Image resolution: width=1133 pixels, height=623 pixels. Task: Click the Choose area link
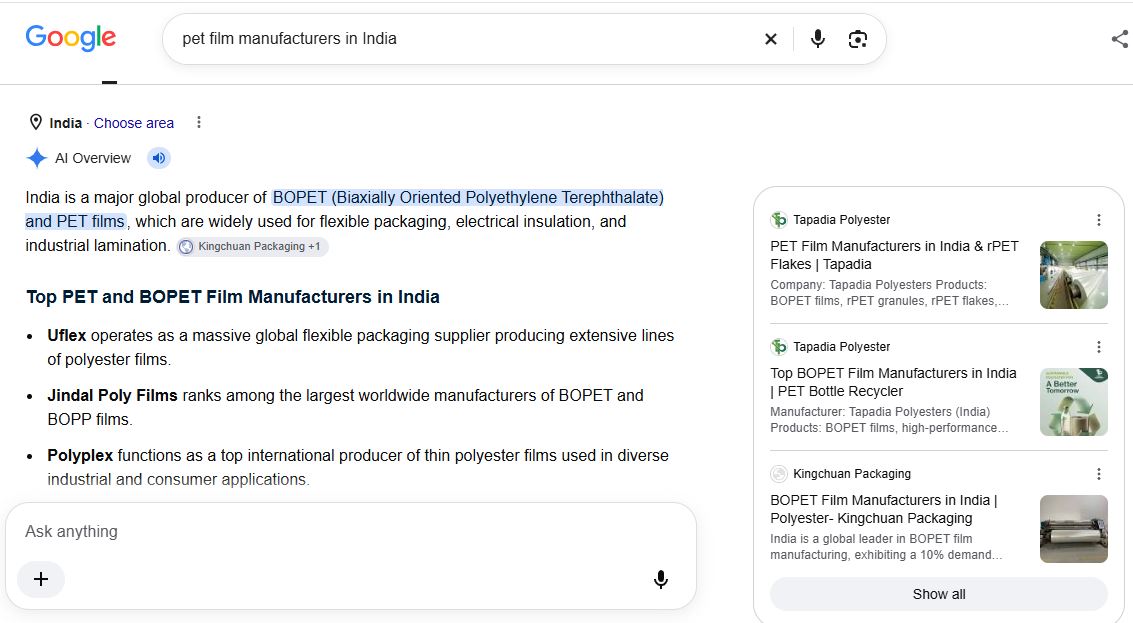tap(134, 123)
